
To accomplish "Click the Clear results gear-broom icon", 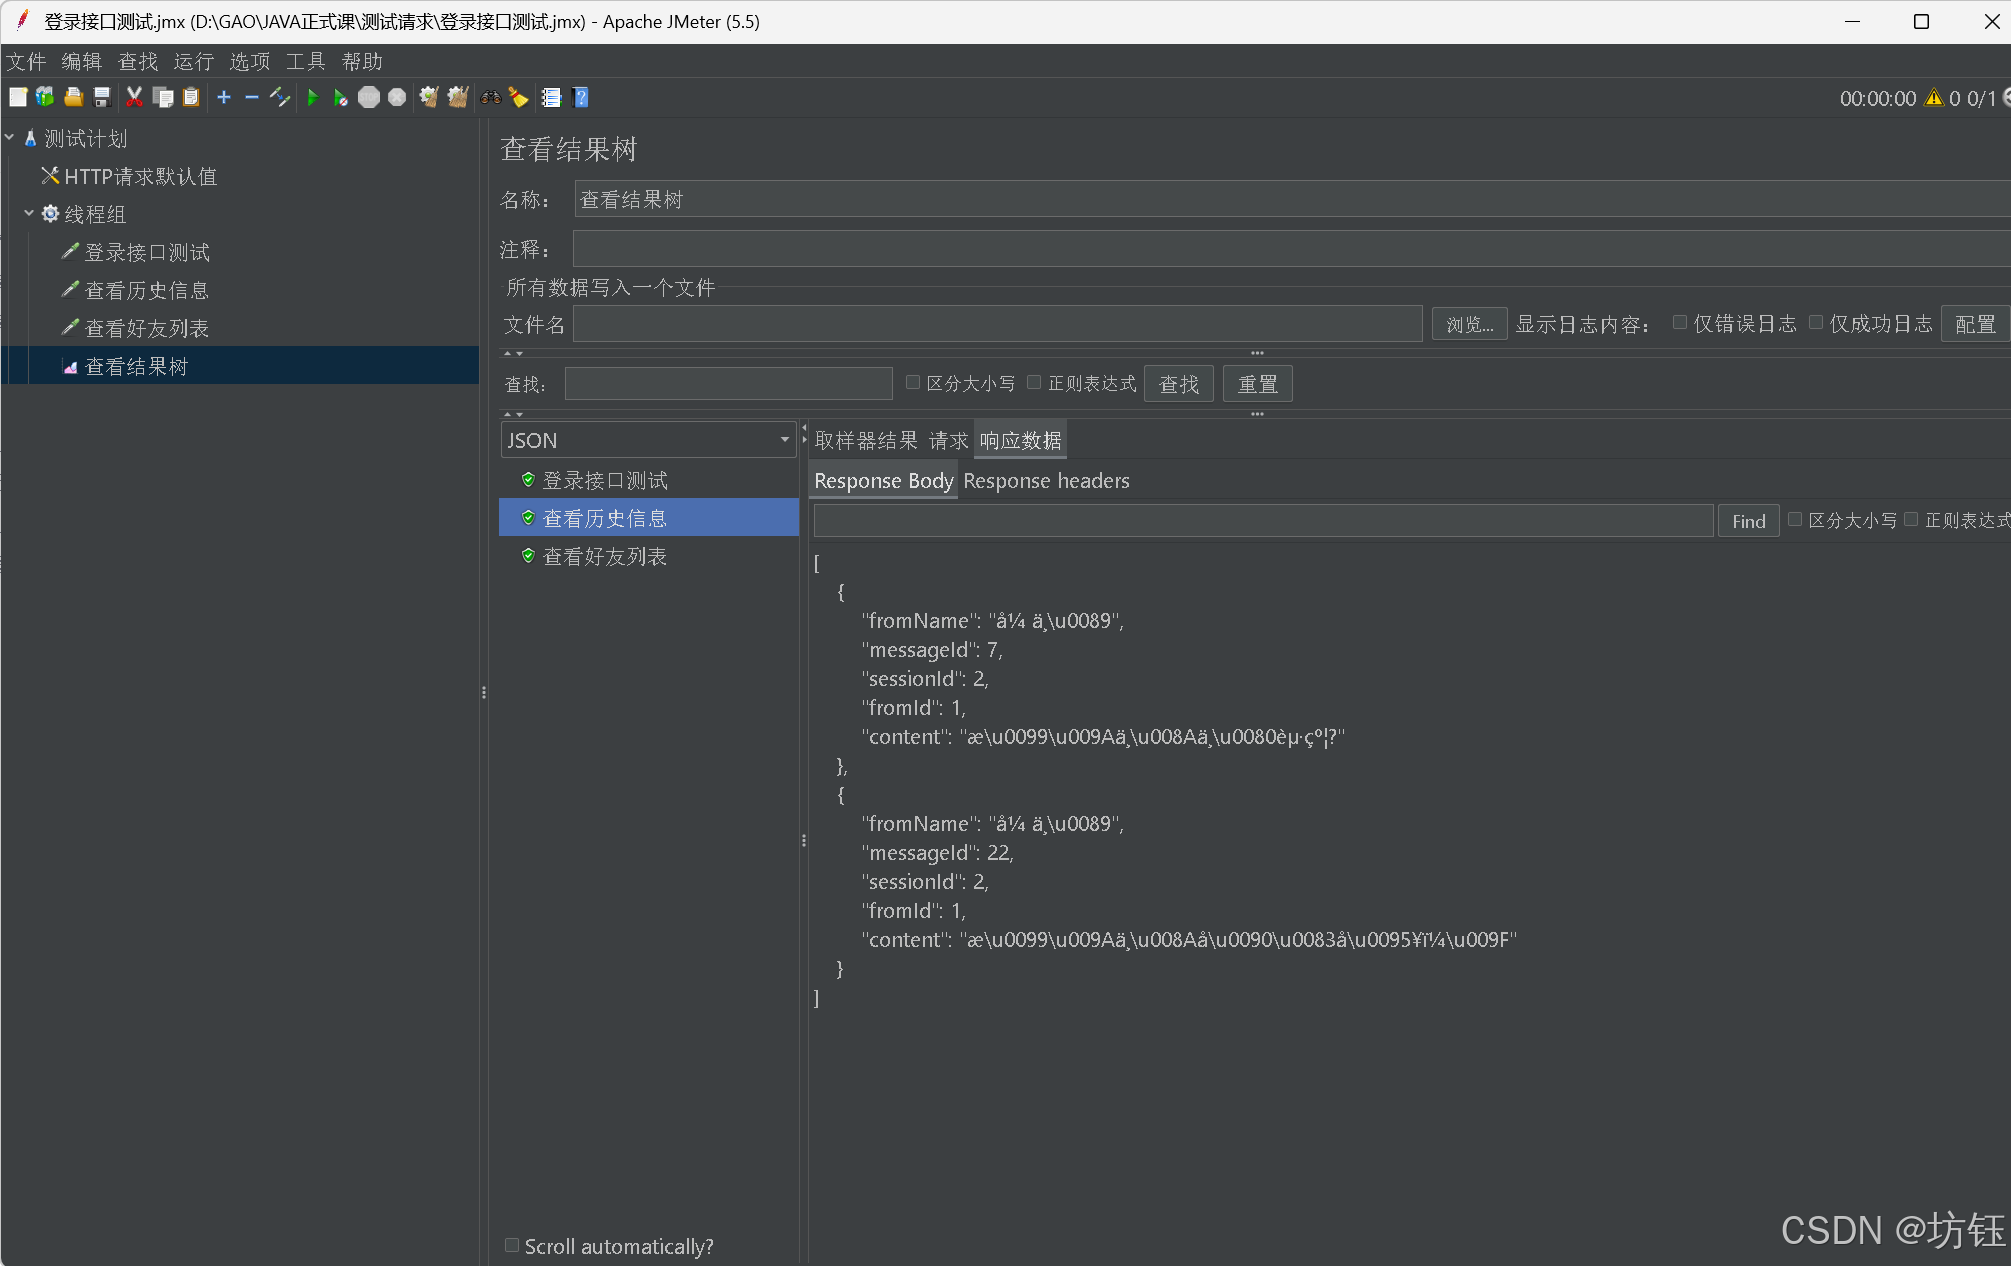I will coord(429,97).
